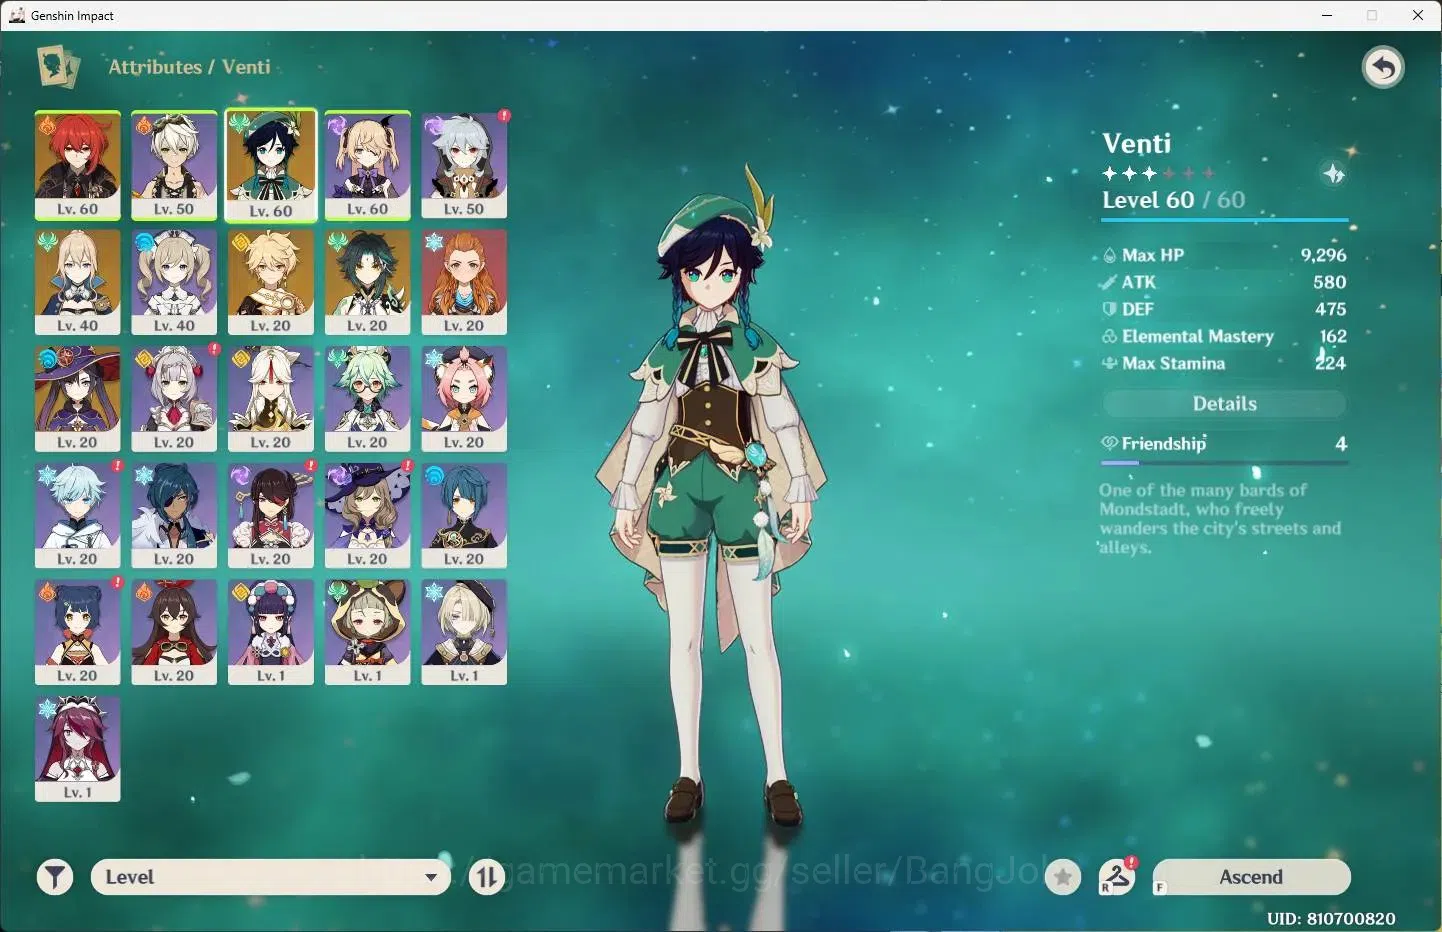Select Razor's Lv. 50 character card

click(464, 165)
